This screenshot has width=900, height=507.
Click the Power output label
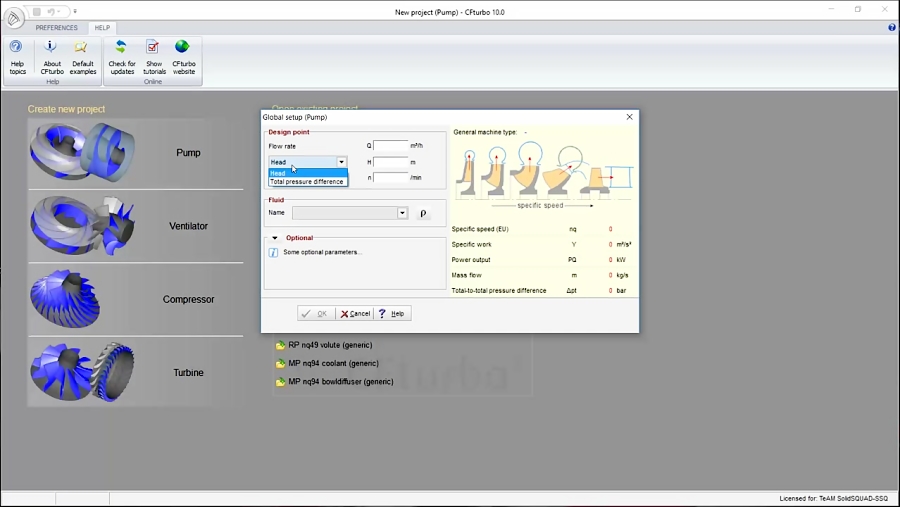point(471,260)
